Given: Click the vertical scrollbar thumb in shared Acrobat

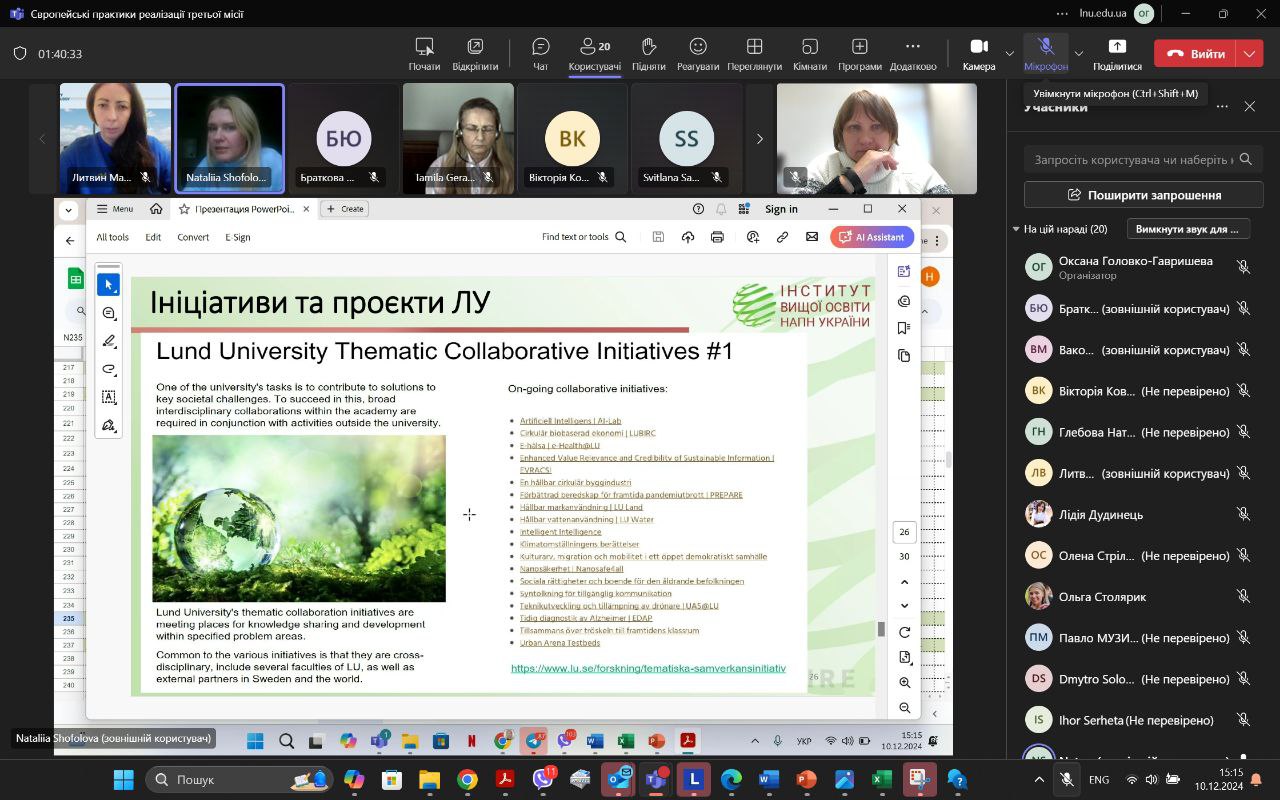Looking at the screenshot, I should click(881, 629).
